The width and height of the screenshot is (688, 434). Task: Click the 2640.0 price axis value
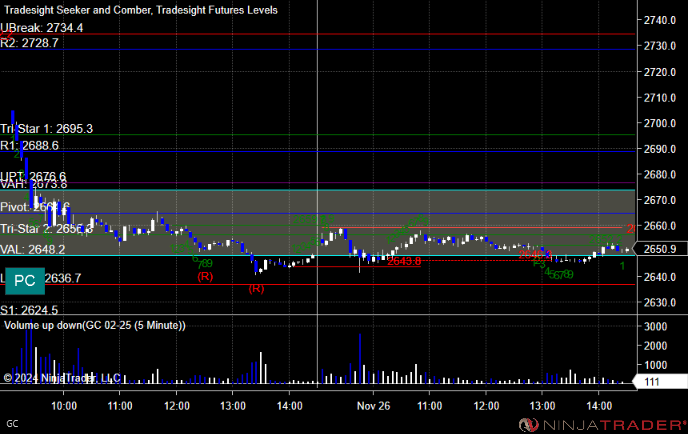pos(659,277)
